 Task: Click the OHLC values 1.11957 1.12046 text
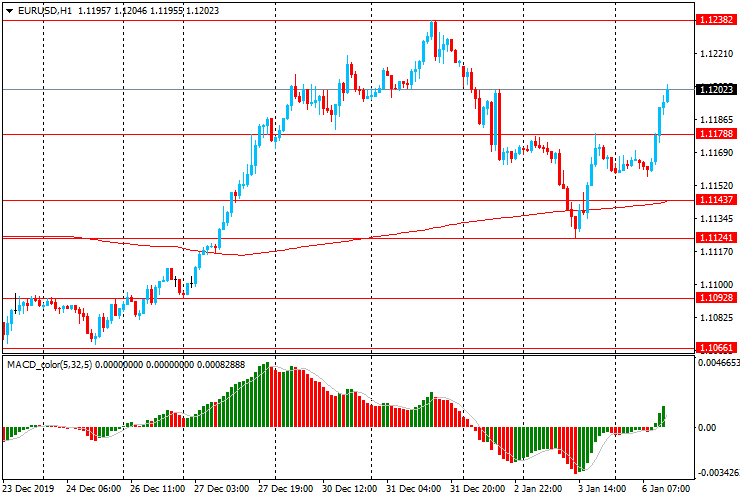(112, 10)
